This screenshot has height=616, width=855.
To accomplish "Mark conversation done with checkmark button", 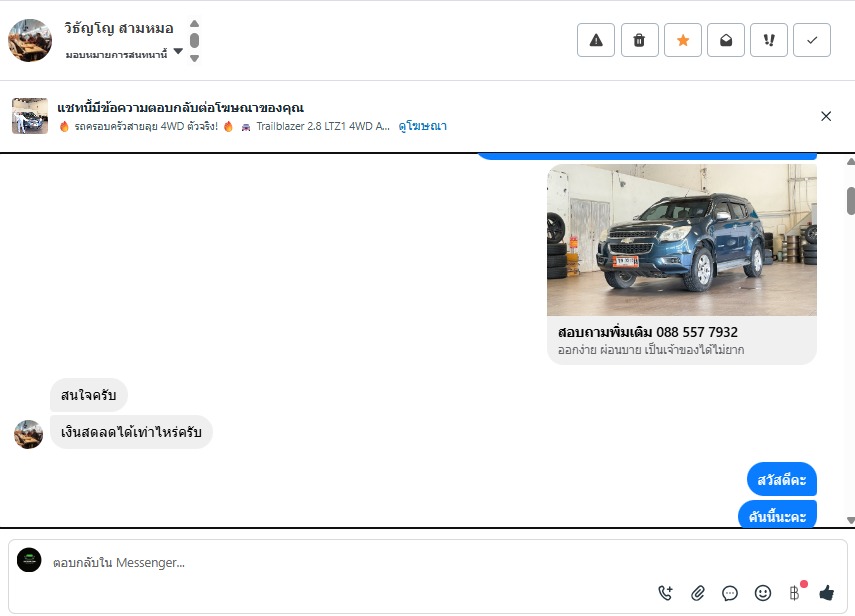I will click(812, 40).
